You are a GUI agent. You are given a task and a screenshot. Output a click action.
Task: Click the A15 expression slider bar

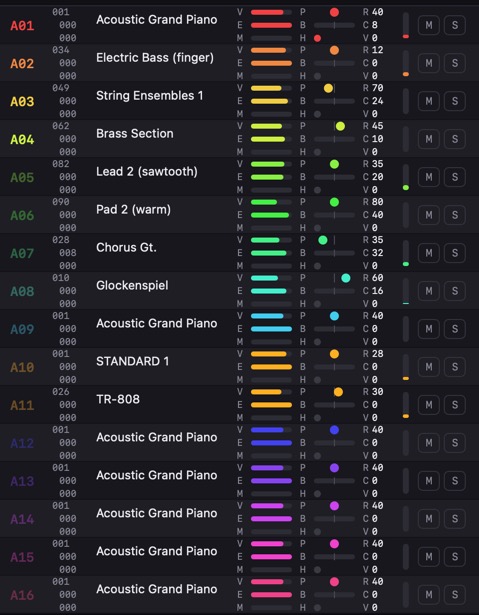click(271, 557)
